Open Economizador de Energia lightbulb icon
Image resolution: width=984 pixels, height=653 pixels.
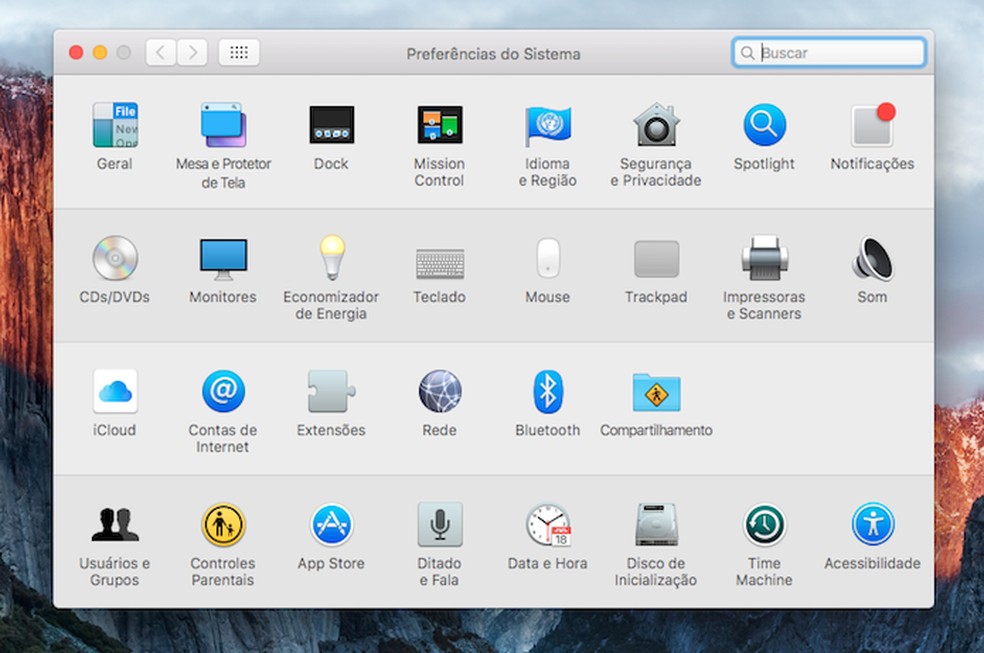click(x=331, y=259)
